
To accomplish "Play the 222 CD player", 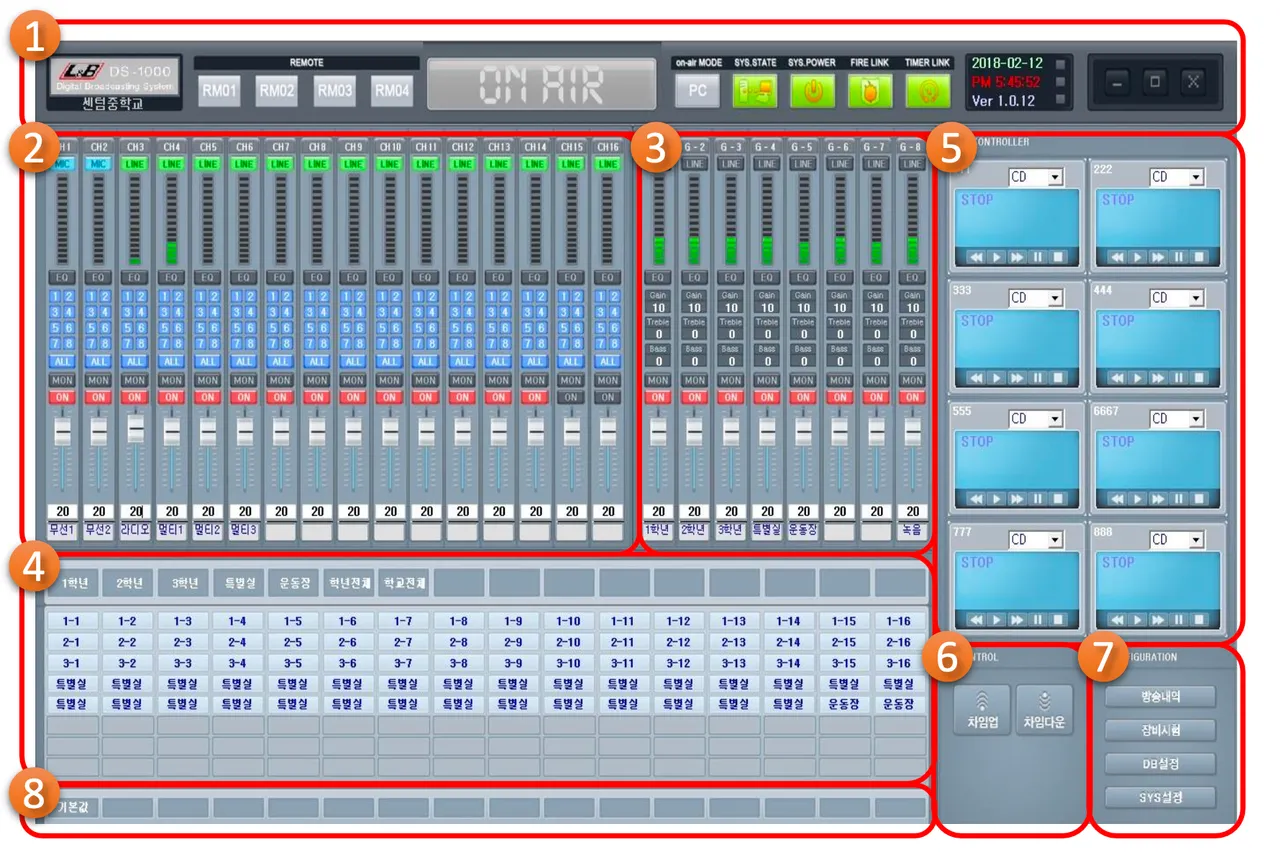I will pos(1137,257).
